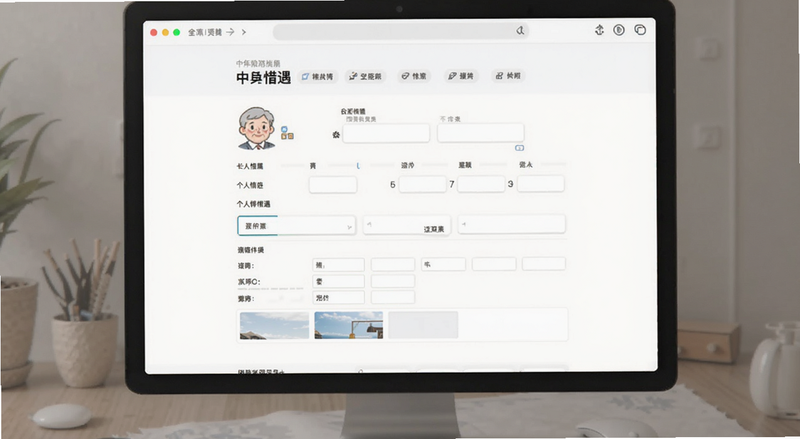Click the small blue icon beside the avatar
800x439 pixels.
click(284, 130)
